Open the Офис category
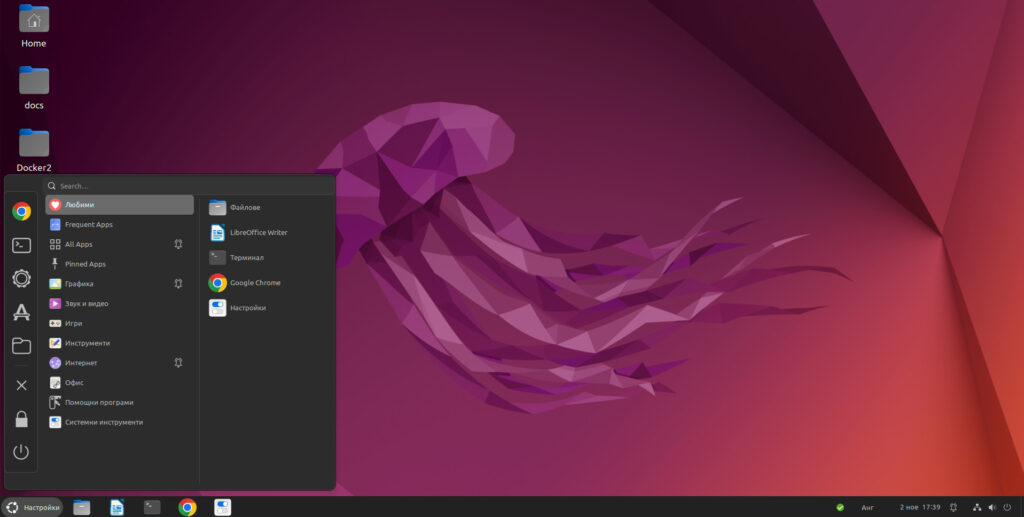1024x517 pixels. click(x=120, y=383)
